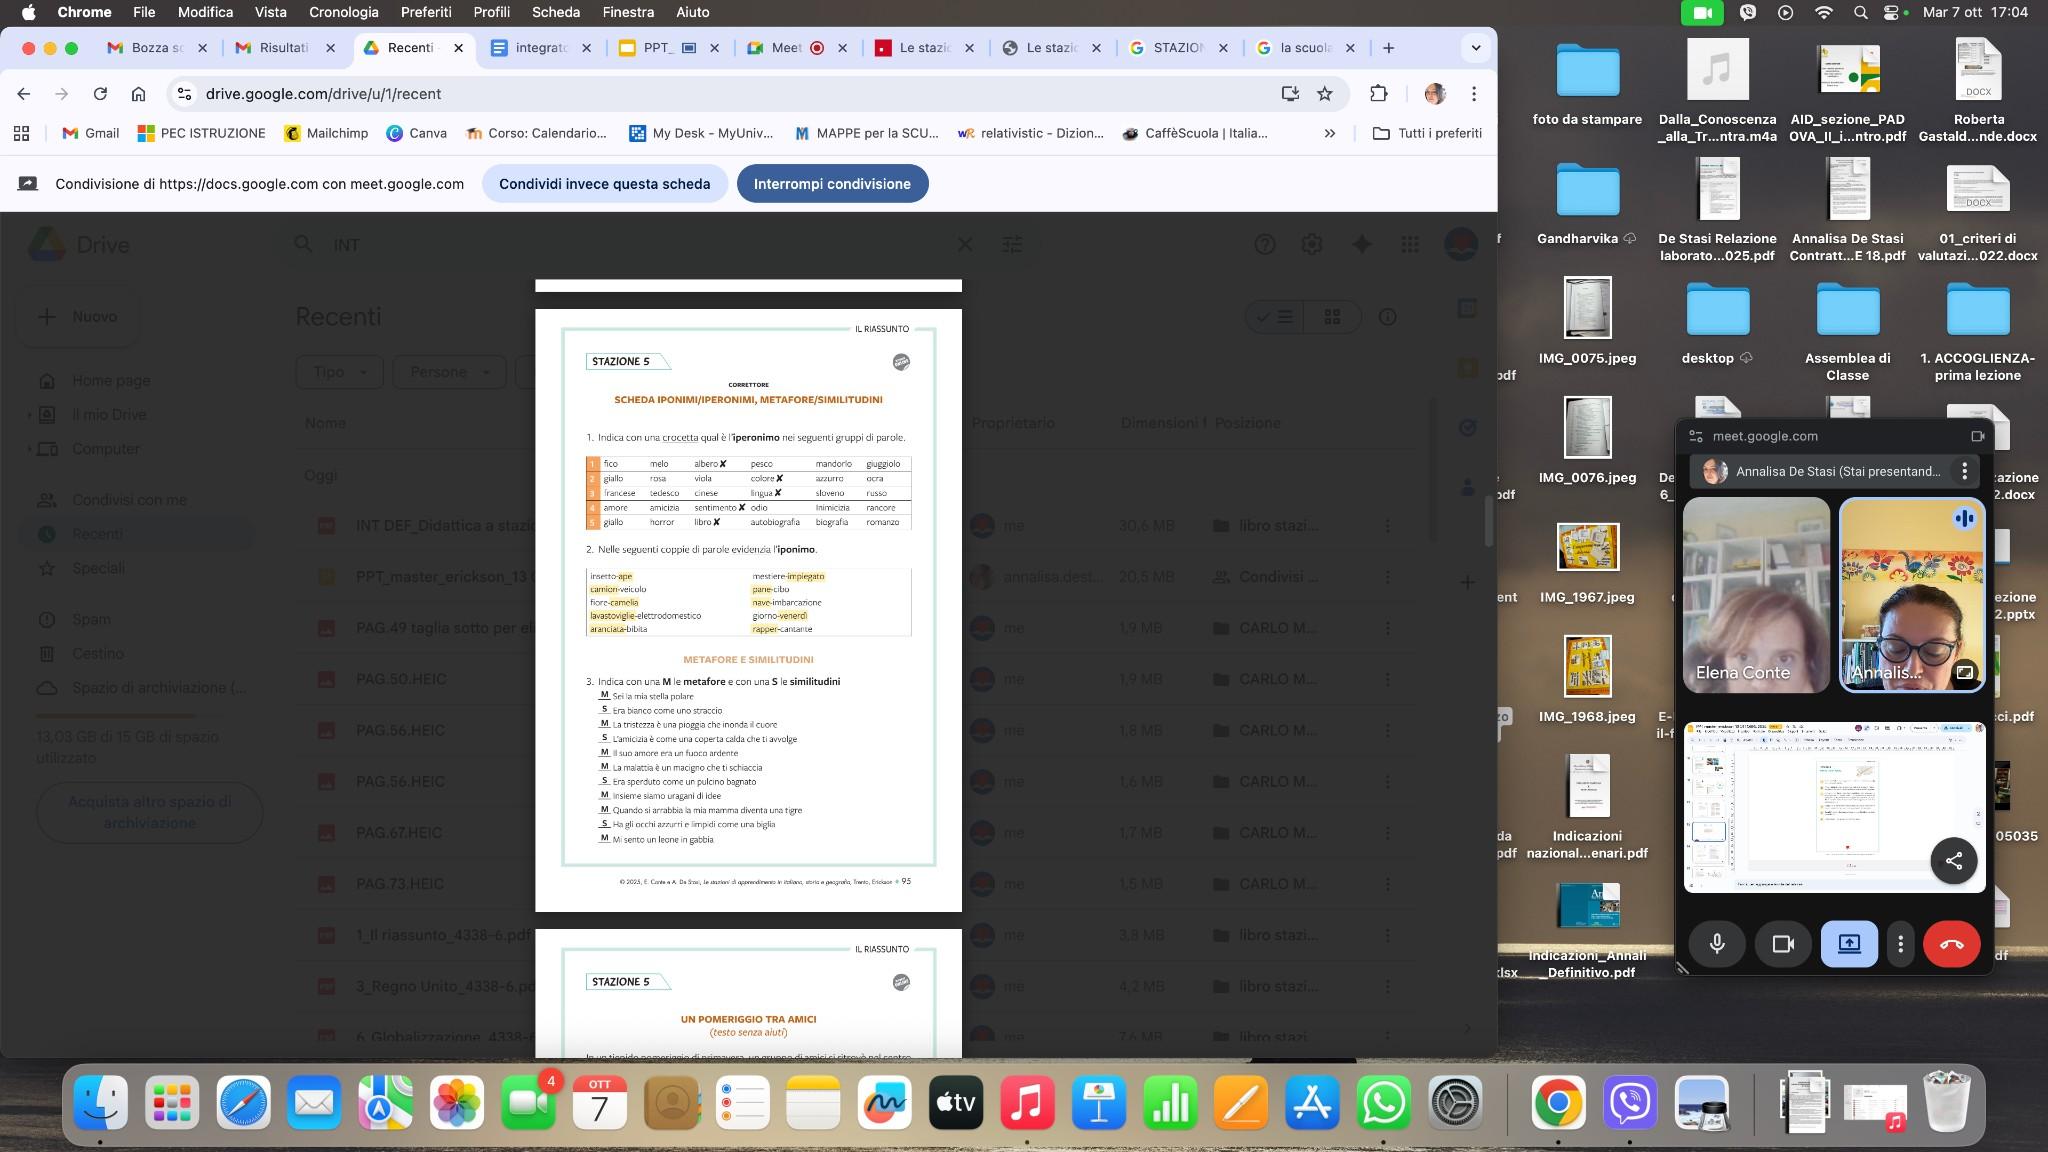Mute microphone in Meet window

pos(1717,944)
